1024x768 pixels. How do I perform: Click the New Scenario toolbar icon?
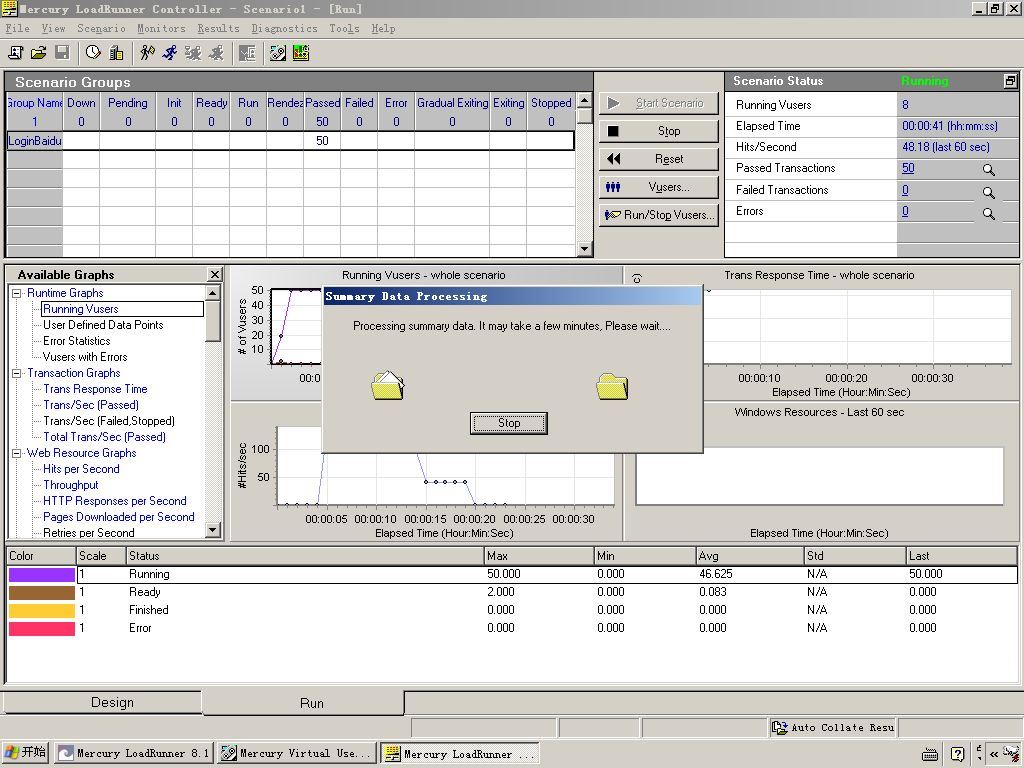(15, 53)
